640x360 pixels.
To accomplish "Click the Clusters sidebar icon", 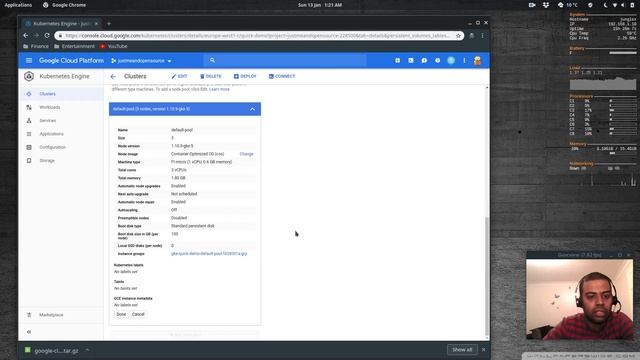I will [29, 94].
